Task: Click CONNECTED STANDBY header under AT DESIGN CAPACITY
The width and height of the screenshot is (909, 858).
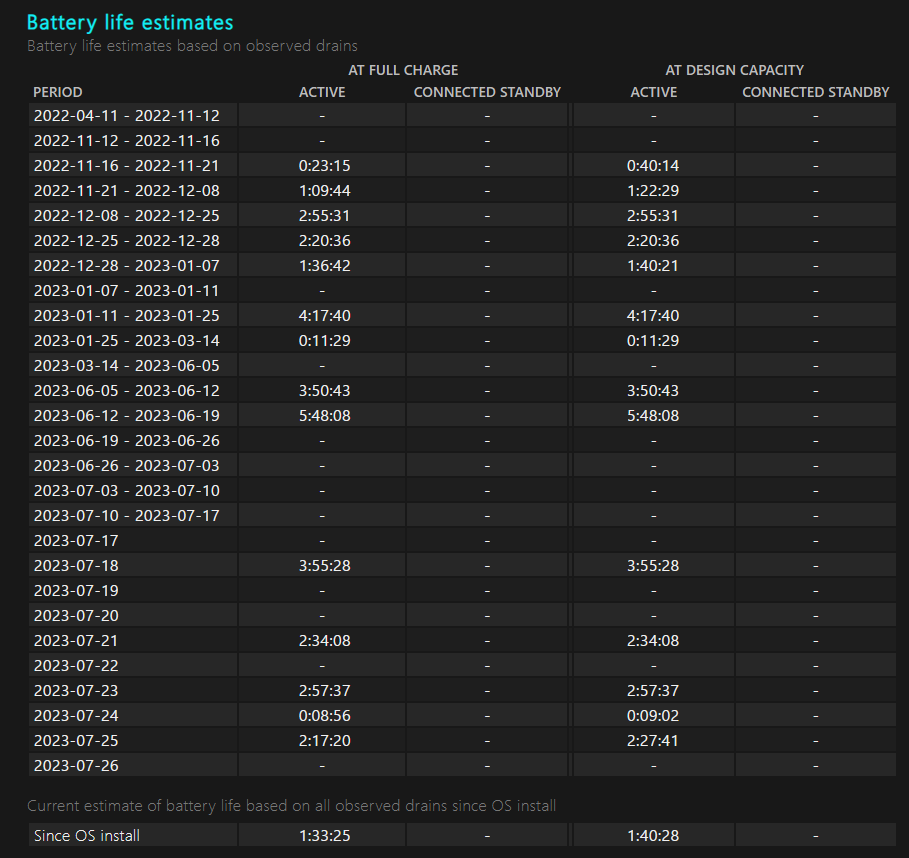Action: pos(816,92)
